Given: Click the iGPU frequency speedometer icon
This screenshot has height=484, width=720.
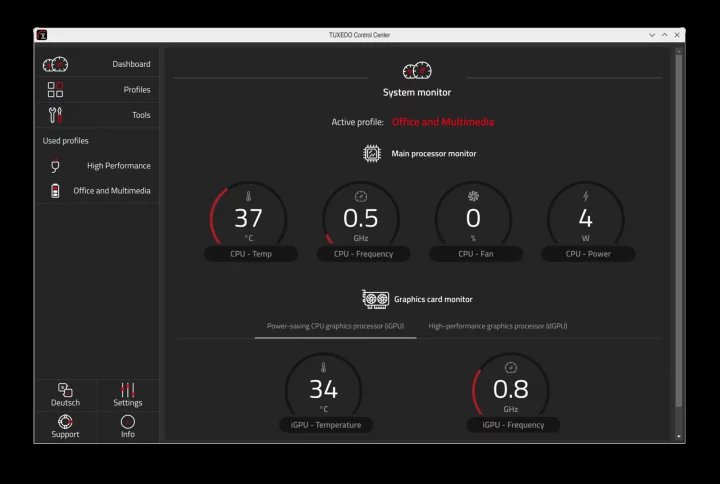Looking at the screenshot, I should click(511, 367).
